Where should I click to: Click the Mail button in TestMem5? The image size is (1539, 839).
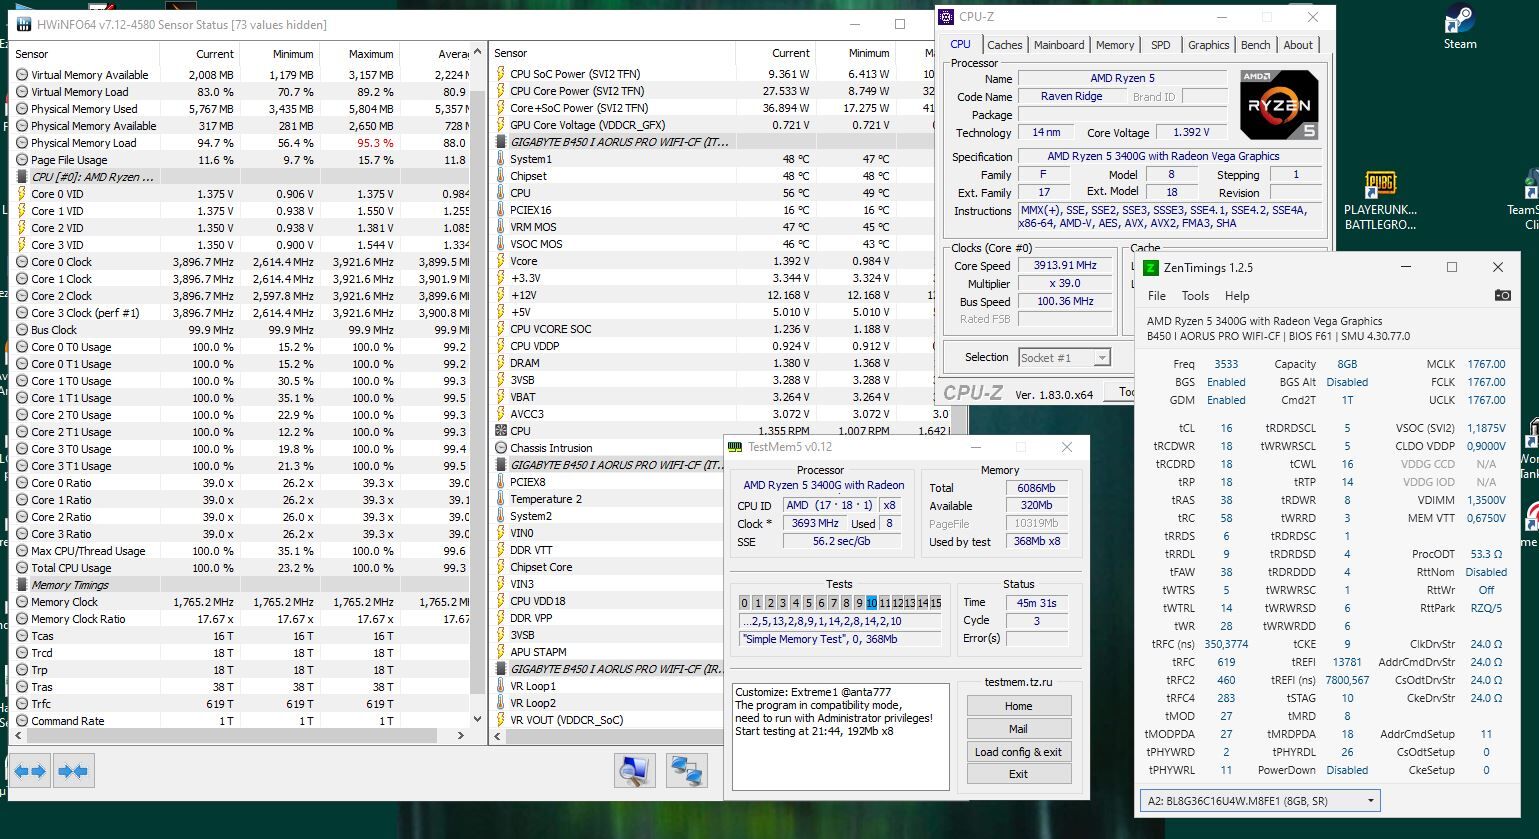pyautogui.click(x=1018, y=729)
